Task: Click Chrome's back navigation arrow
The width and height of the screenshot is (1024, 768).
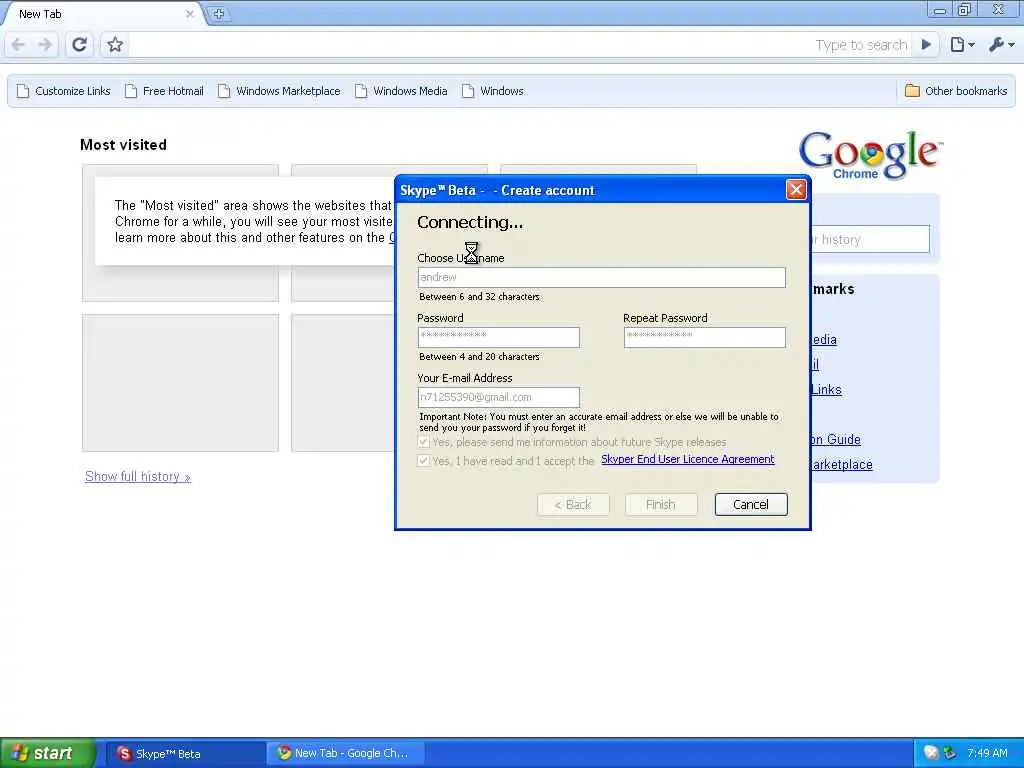Action: pyautogui.click(x=18, y=44)
